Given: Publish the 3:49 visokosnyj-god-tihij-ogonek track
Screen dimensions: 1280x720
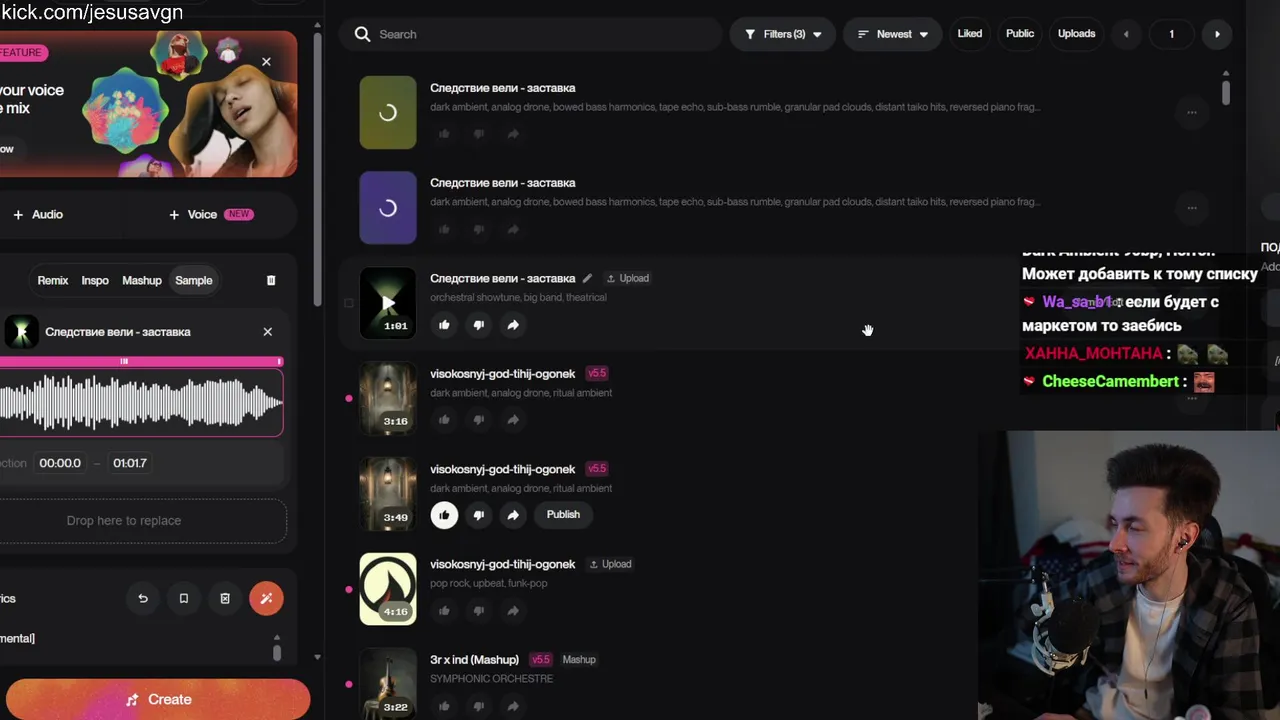Looking at the screenshot, I should (563, 515).
